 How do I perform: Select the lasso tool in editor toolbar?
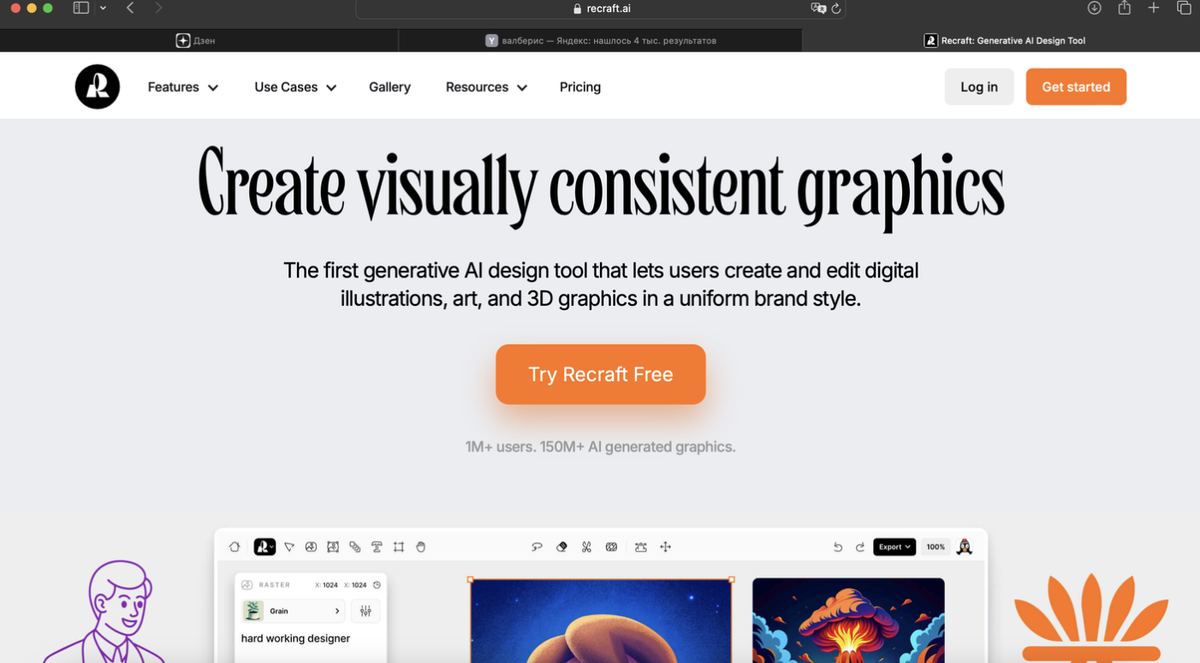point(537,547)
